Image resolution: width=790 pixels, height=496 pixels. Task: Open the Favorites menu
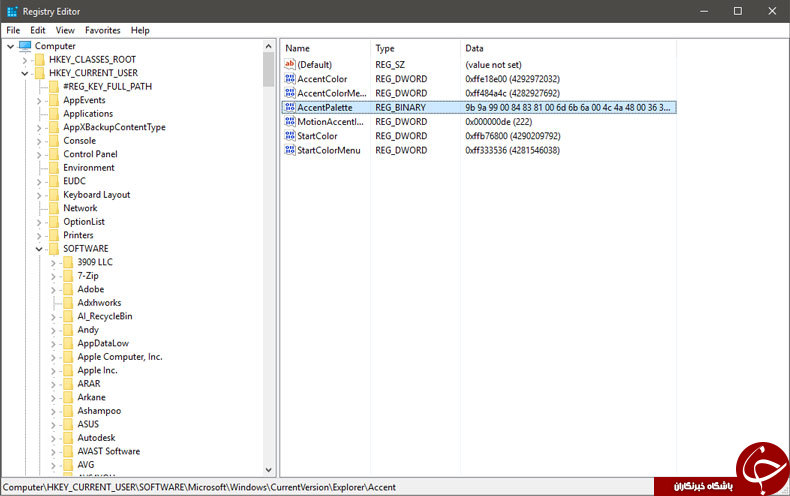pos(103,30)
